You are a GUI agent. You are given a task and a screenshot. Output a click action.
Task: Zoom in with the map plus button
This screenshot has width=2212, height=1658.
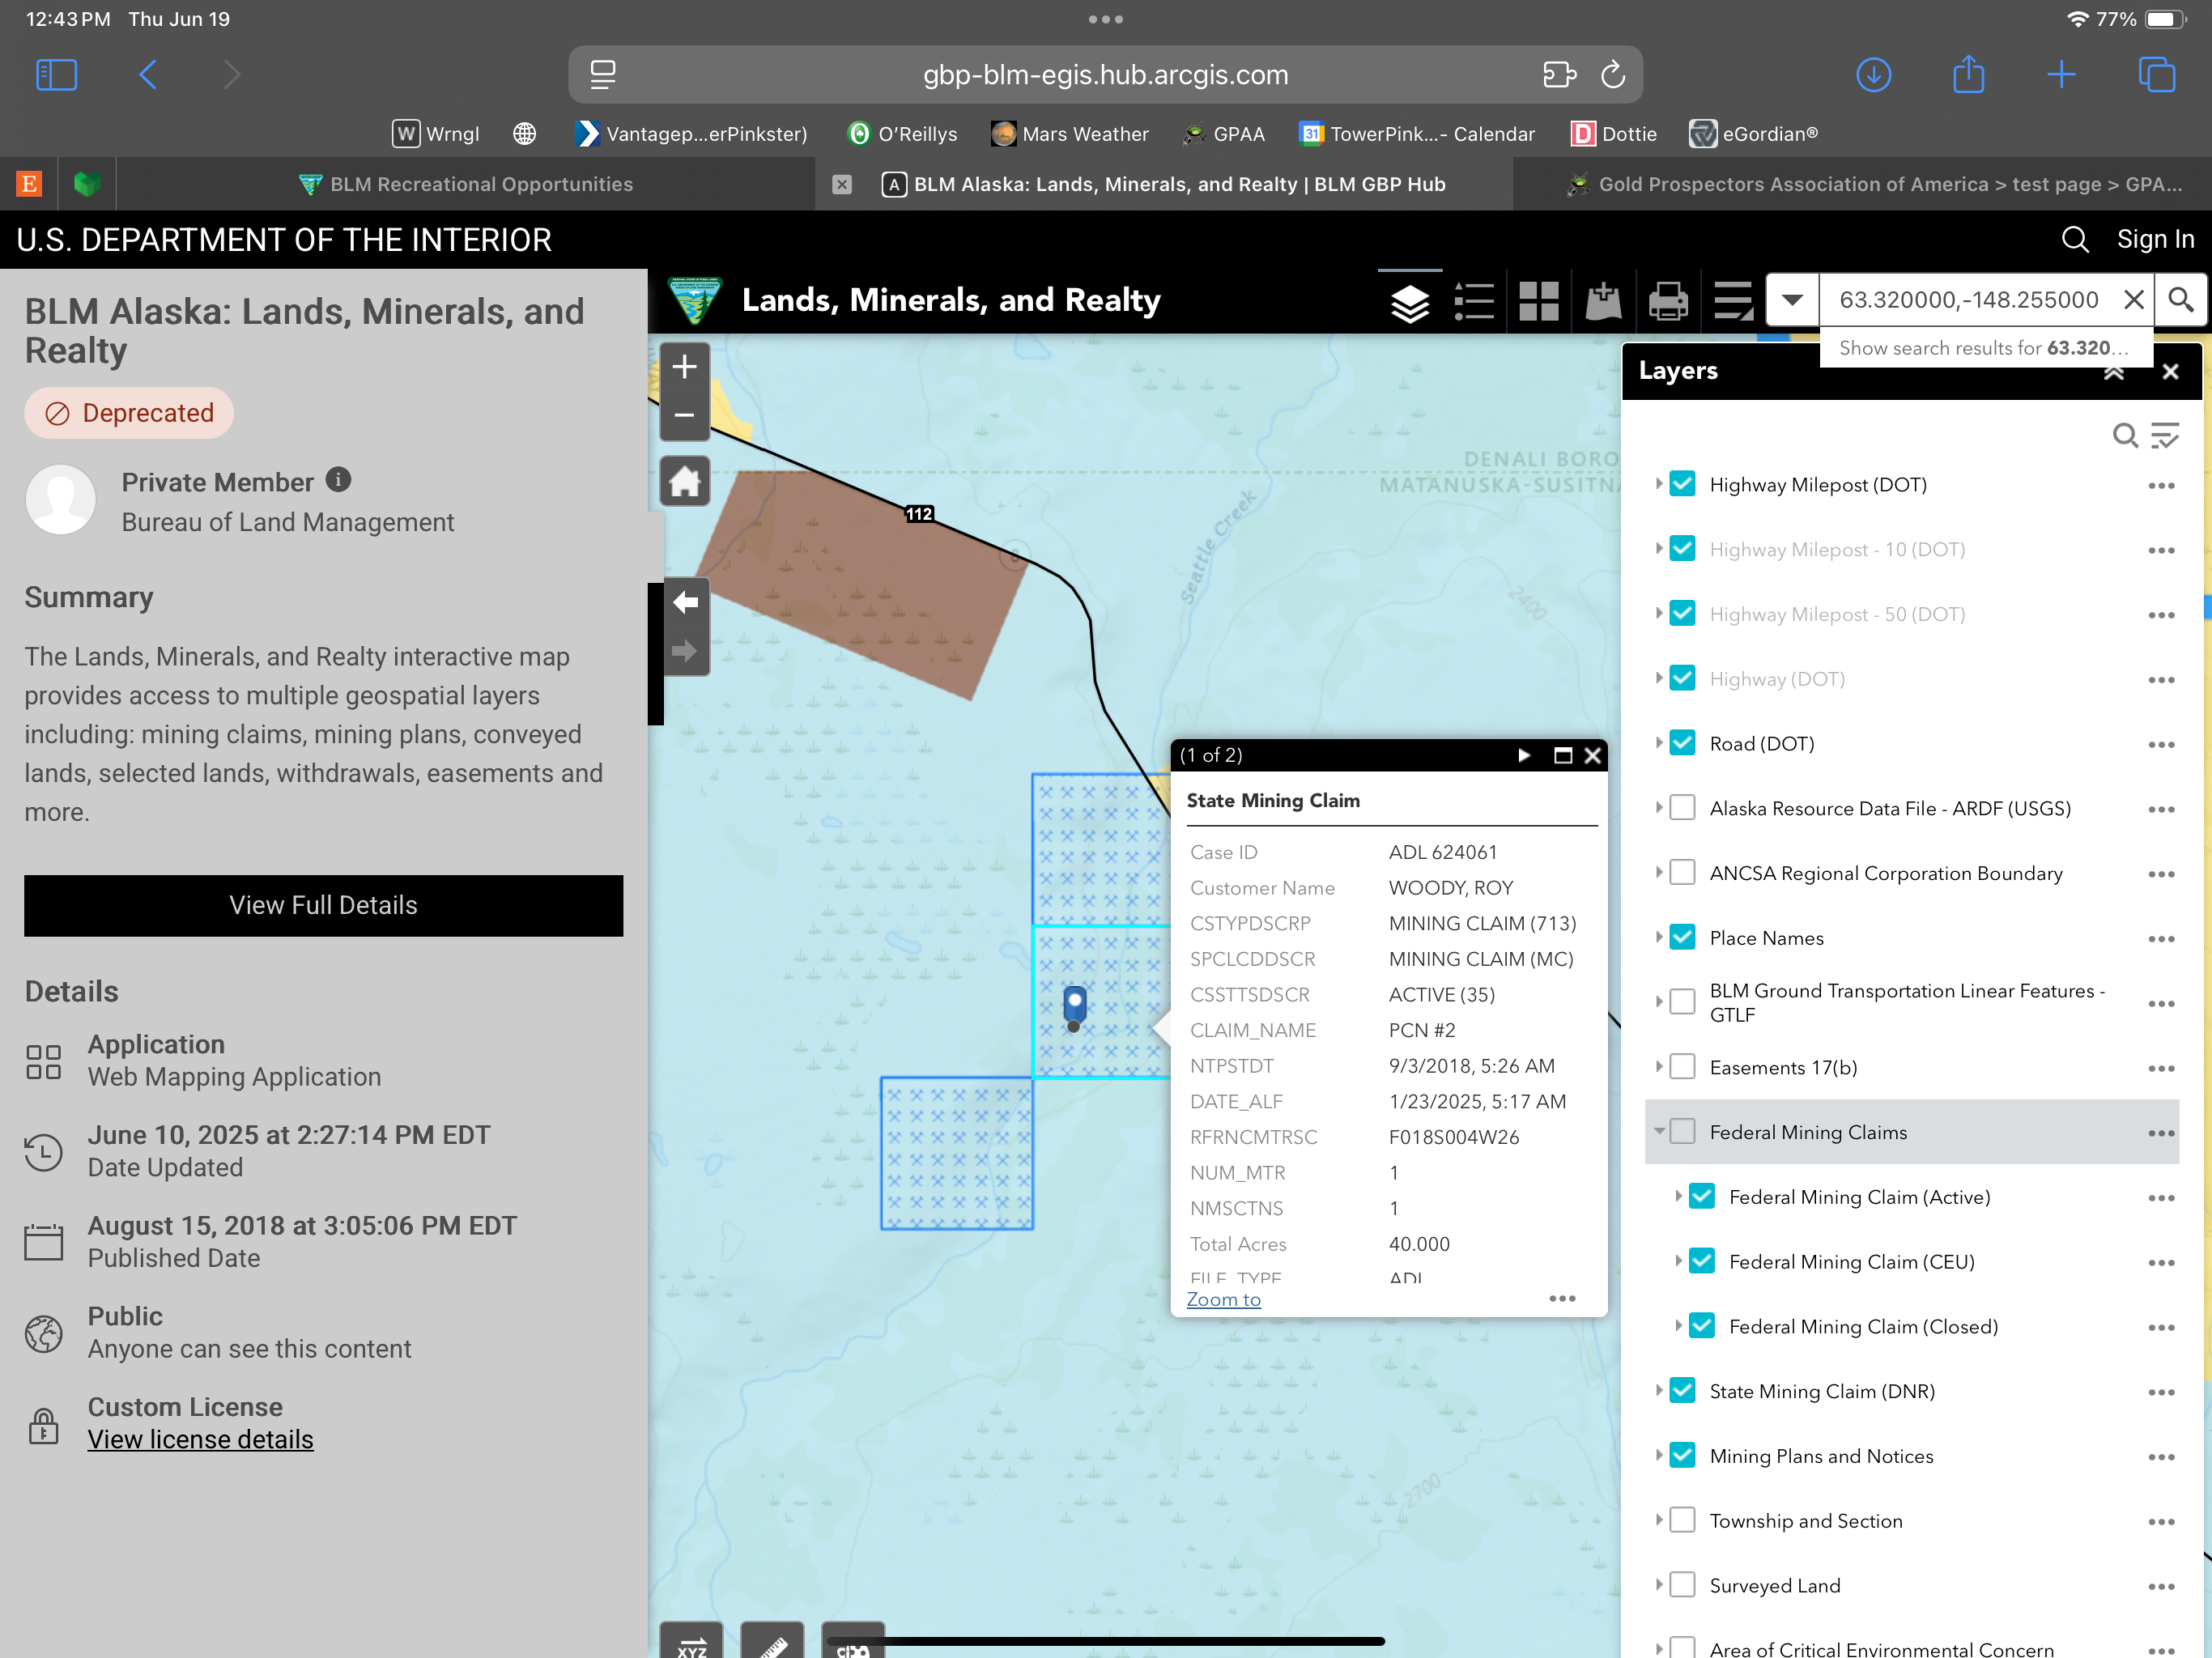pyautogui.click(x=685, y=367)
